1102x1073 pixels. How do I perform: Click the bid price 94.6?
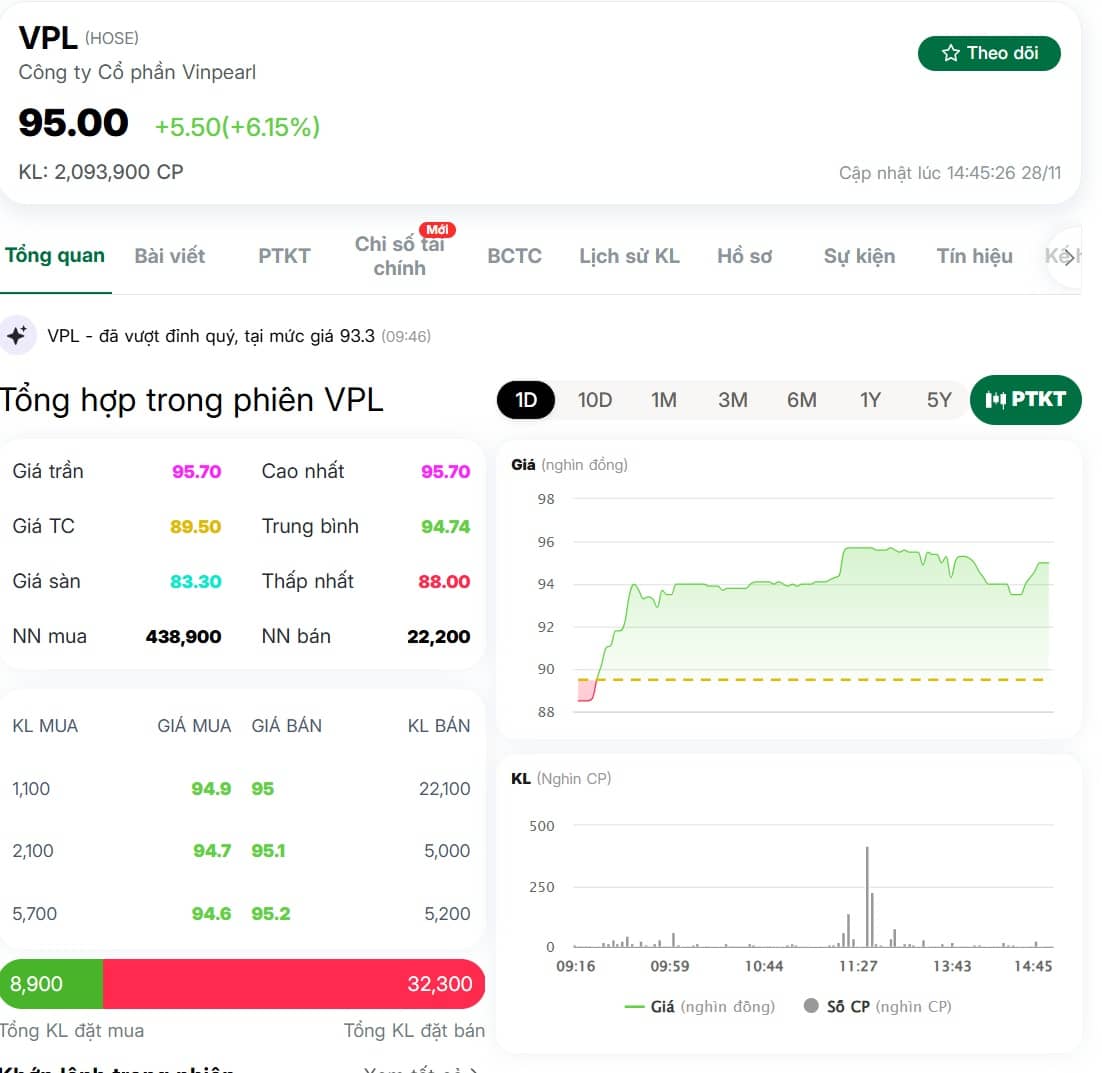tap(211, 913)
